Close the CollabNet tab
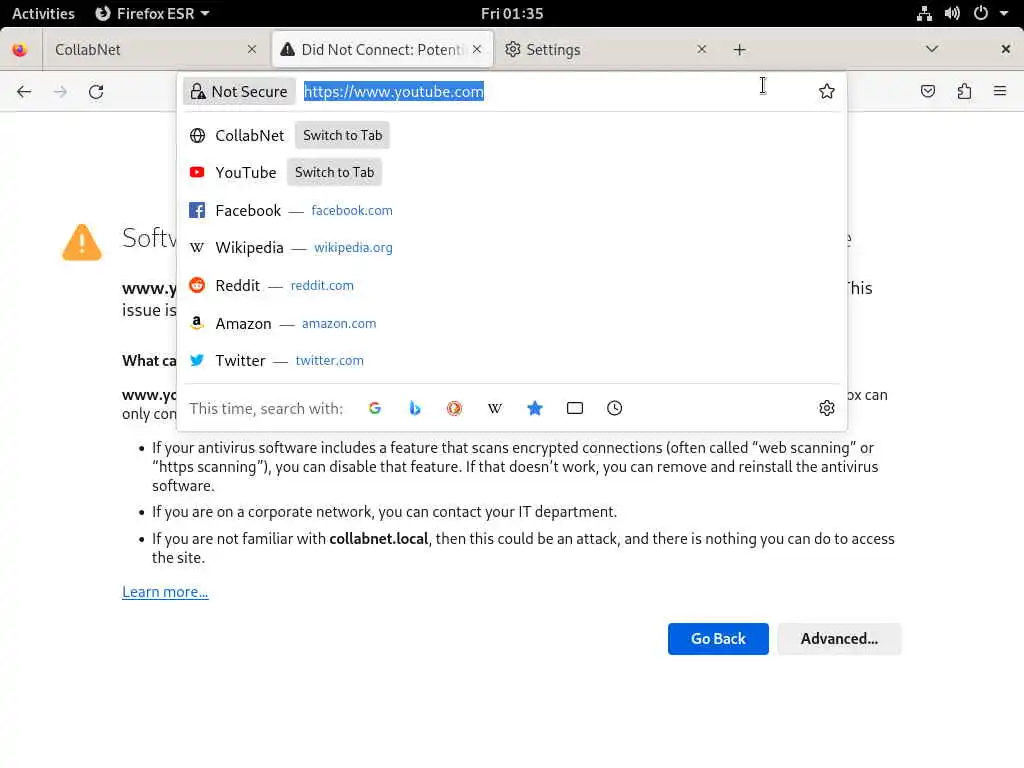1024x768 pixels. (x=252, y=49)
